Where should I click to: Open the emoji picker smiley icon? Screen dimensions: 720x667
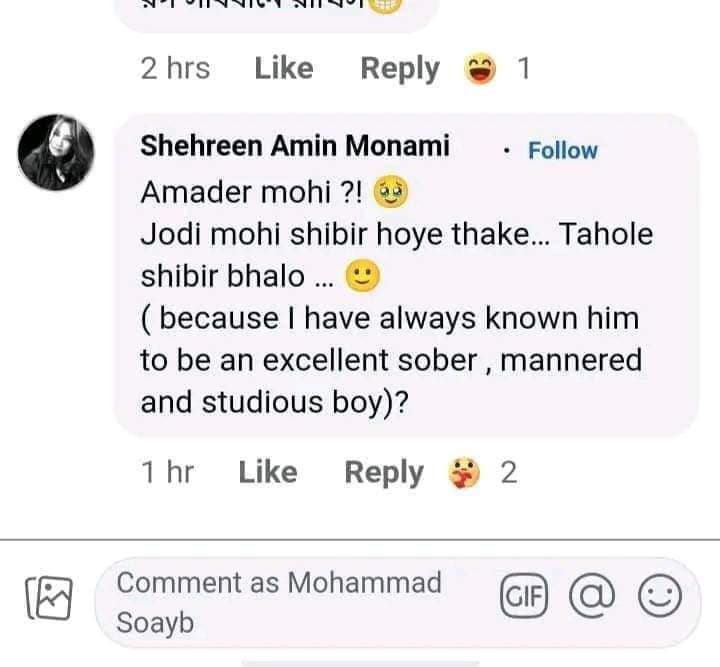pos(660,598)
